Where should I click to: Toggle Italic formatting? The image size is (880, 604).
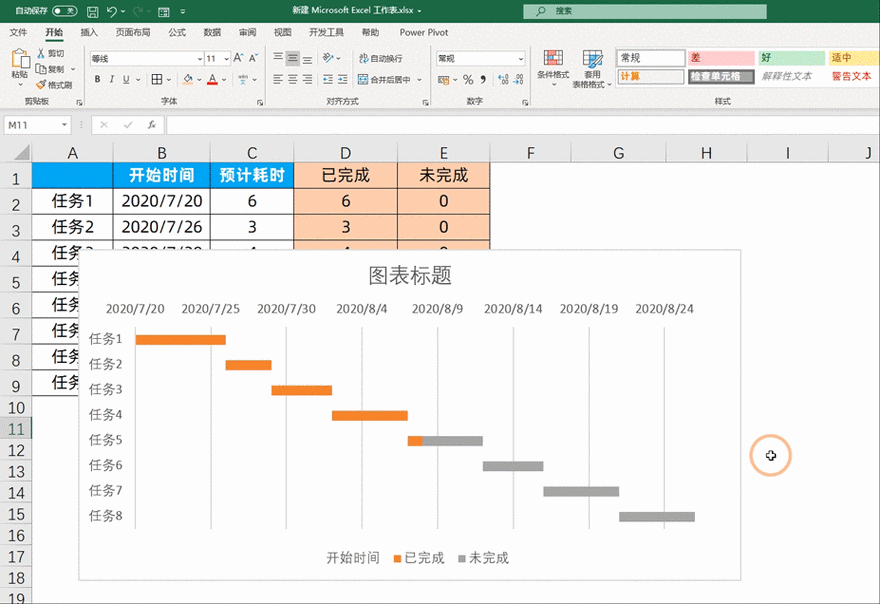click(113, 79)
